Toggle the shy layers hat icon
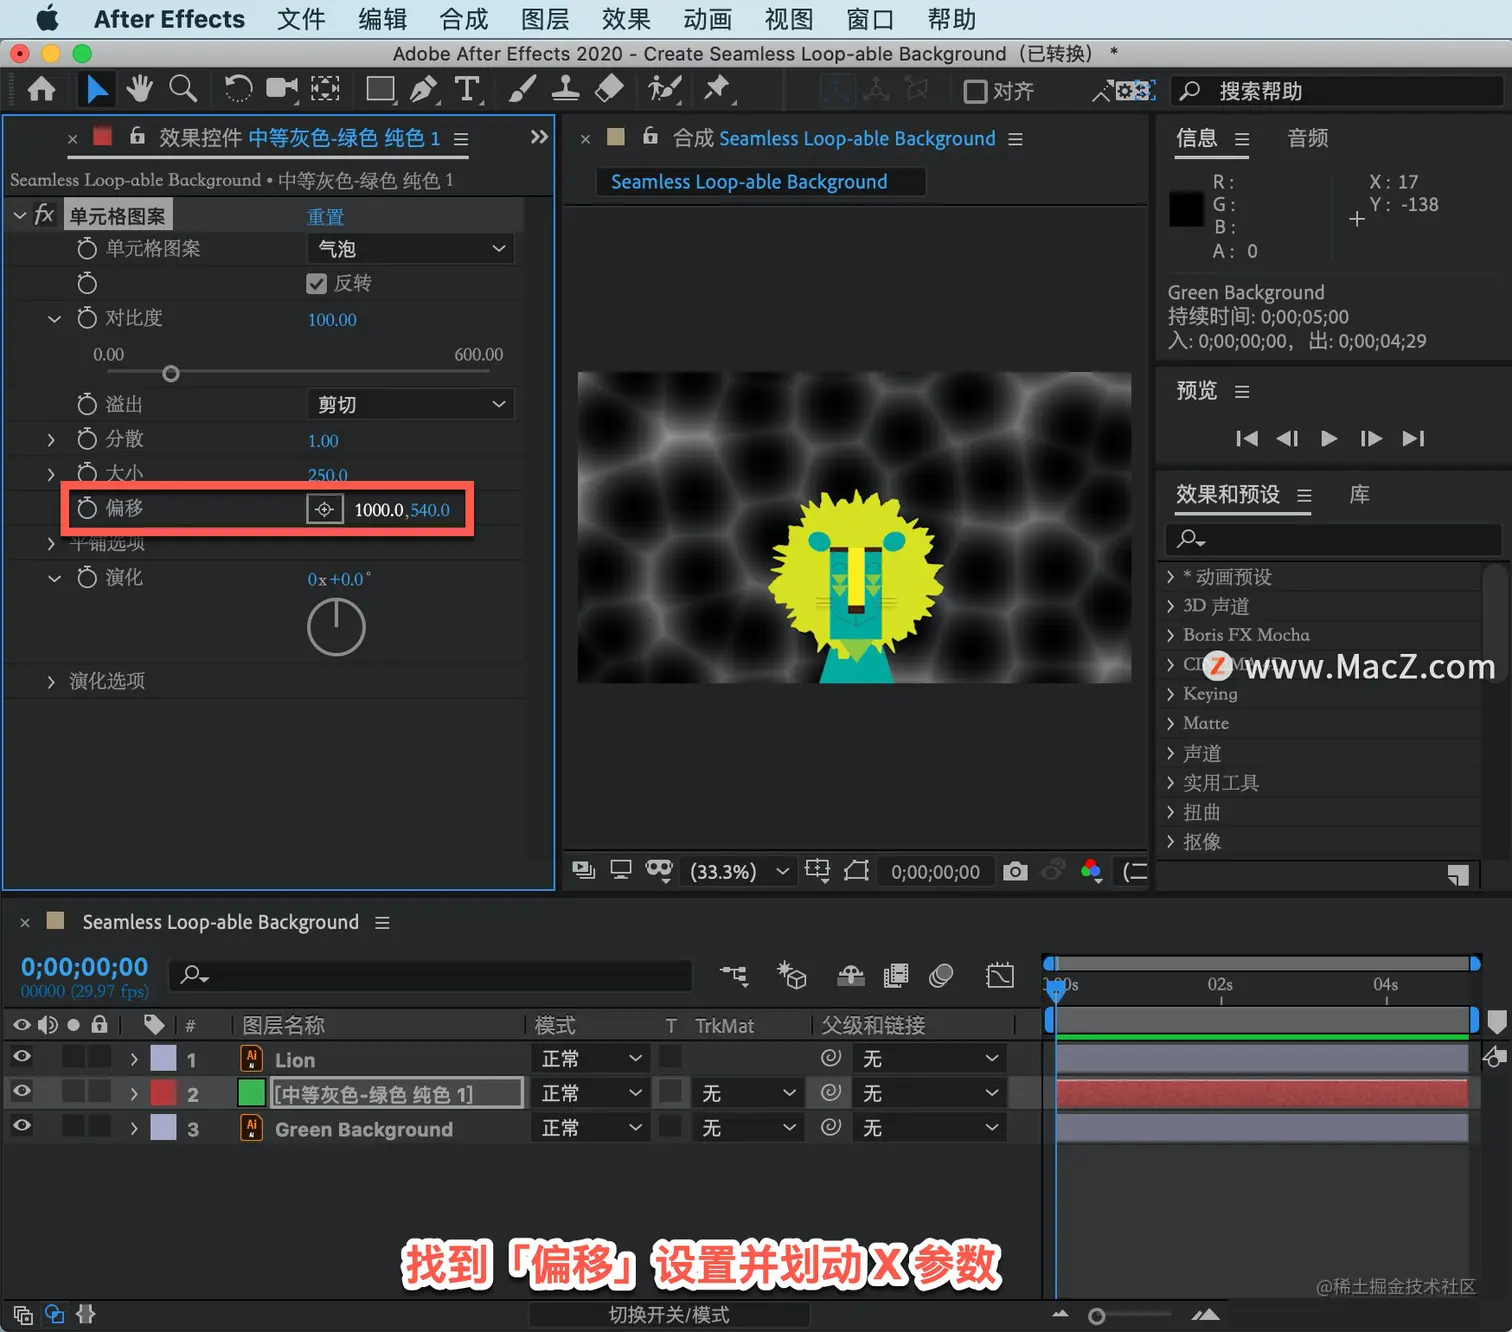The width and height of the screenshot is (1512, 1332). point(850,975)
